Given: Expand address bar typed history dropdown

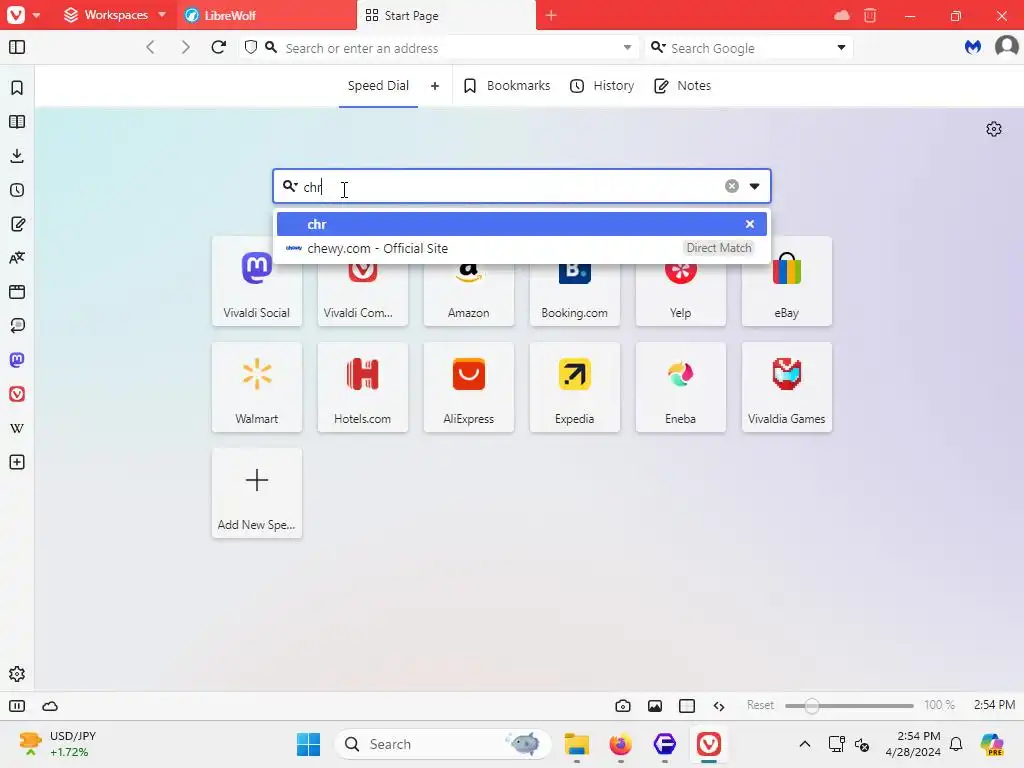Looking at the screenshot, I should coord(627,47).
